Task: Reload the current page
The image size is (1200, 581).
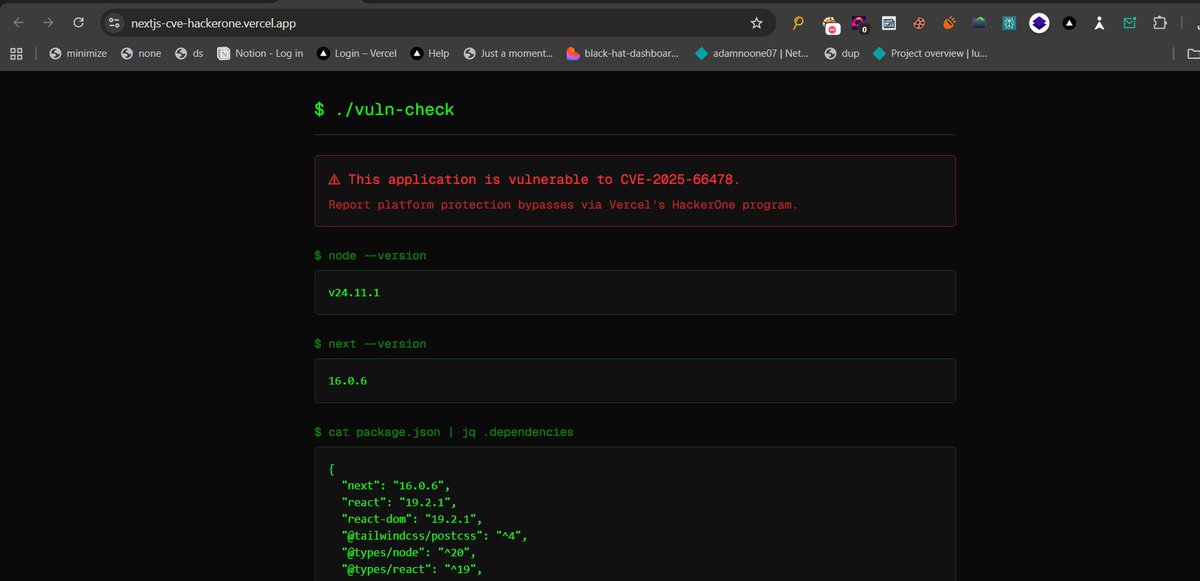Action: click(x=78, y=22)
